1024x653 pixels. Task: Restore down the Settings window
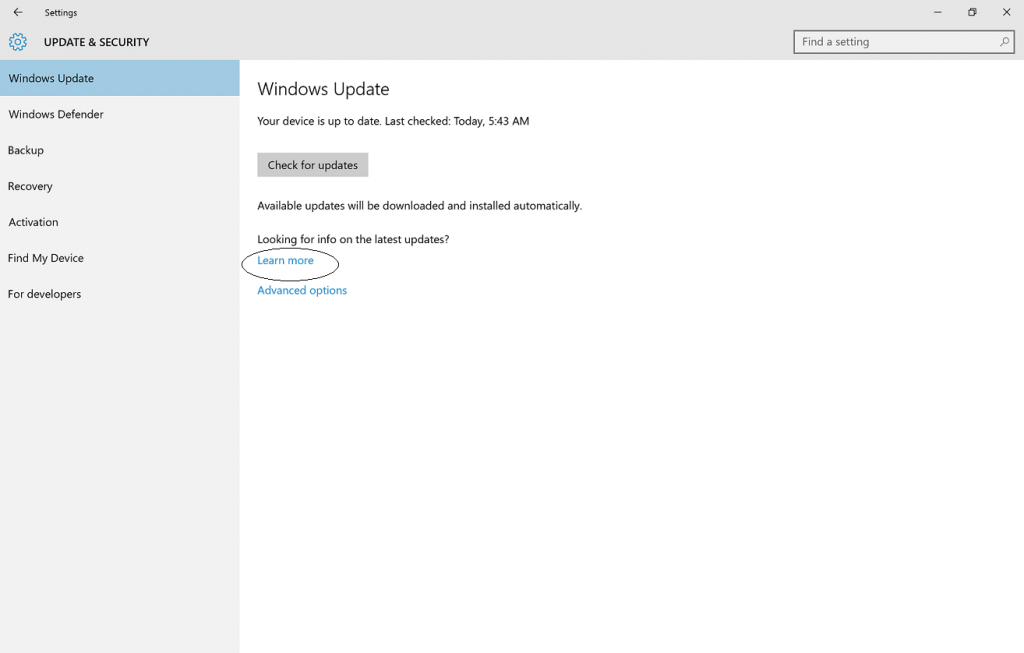[x=972, y=12]
